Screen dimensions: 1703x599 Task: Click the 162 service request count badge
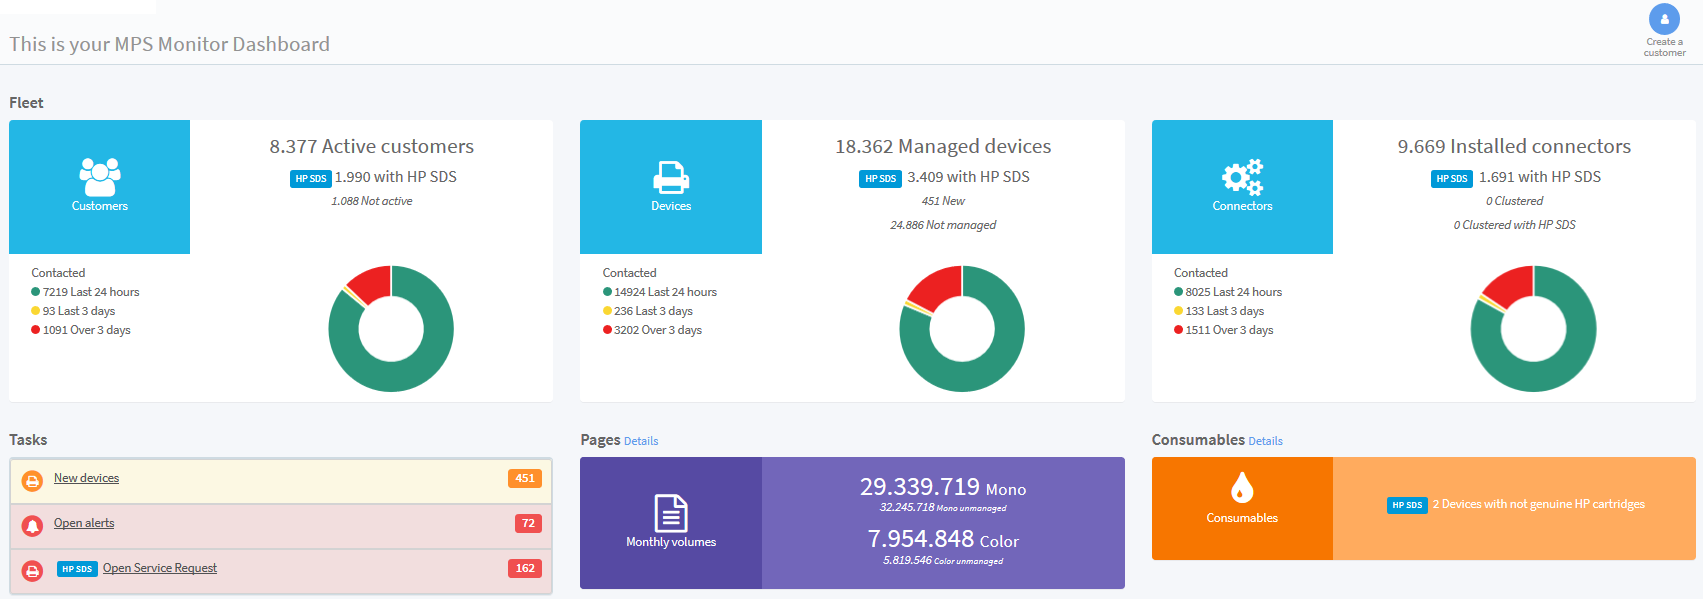pyautogui.click(x=525, y=568)
